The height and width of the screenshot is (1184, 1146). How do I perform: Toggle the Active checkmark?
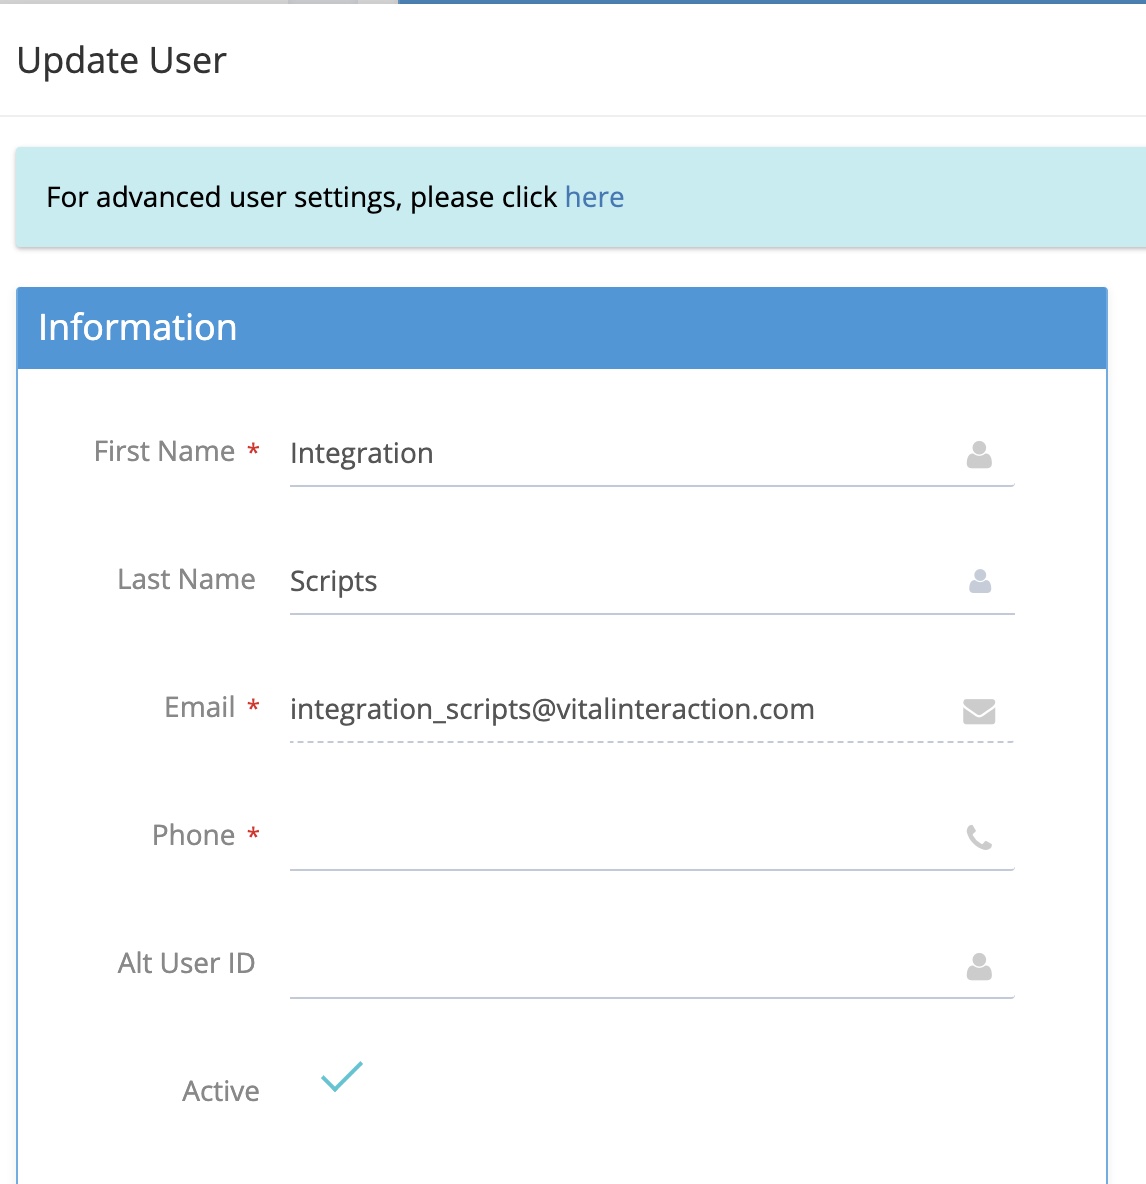coord(342,1077)
